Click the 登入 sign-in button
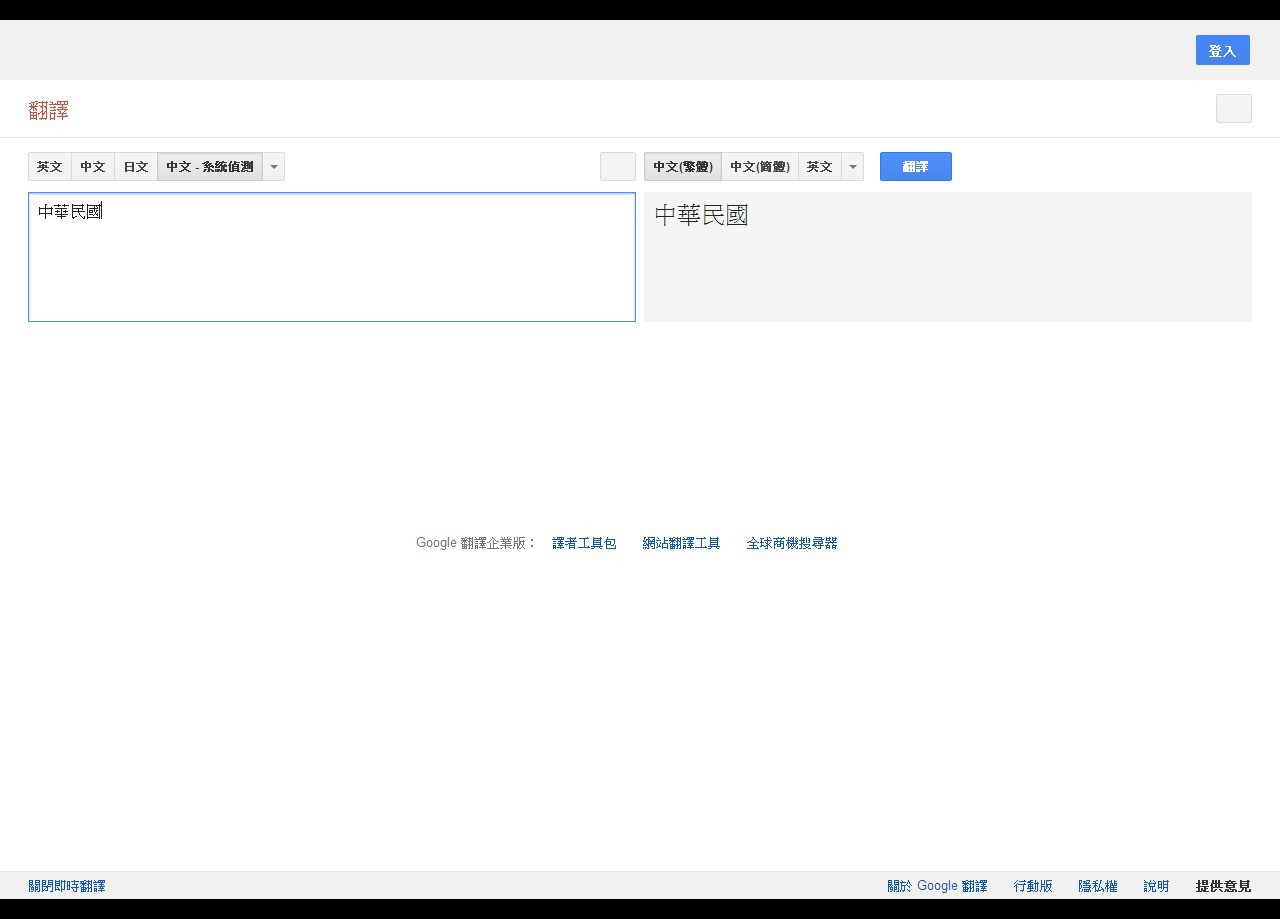The image size is (1280, 919). pos(1222,51)
